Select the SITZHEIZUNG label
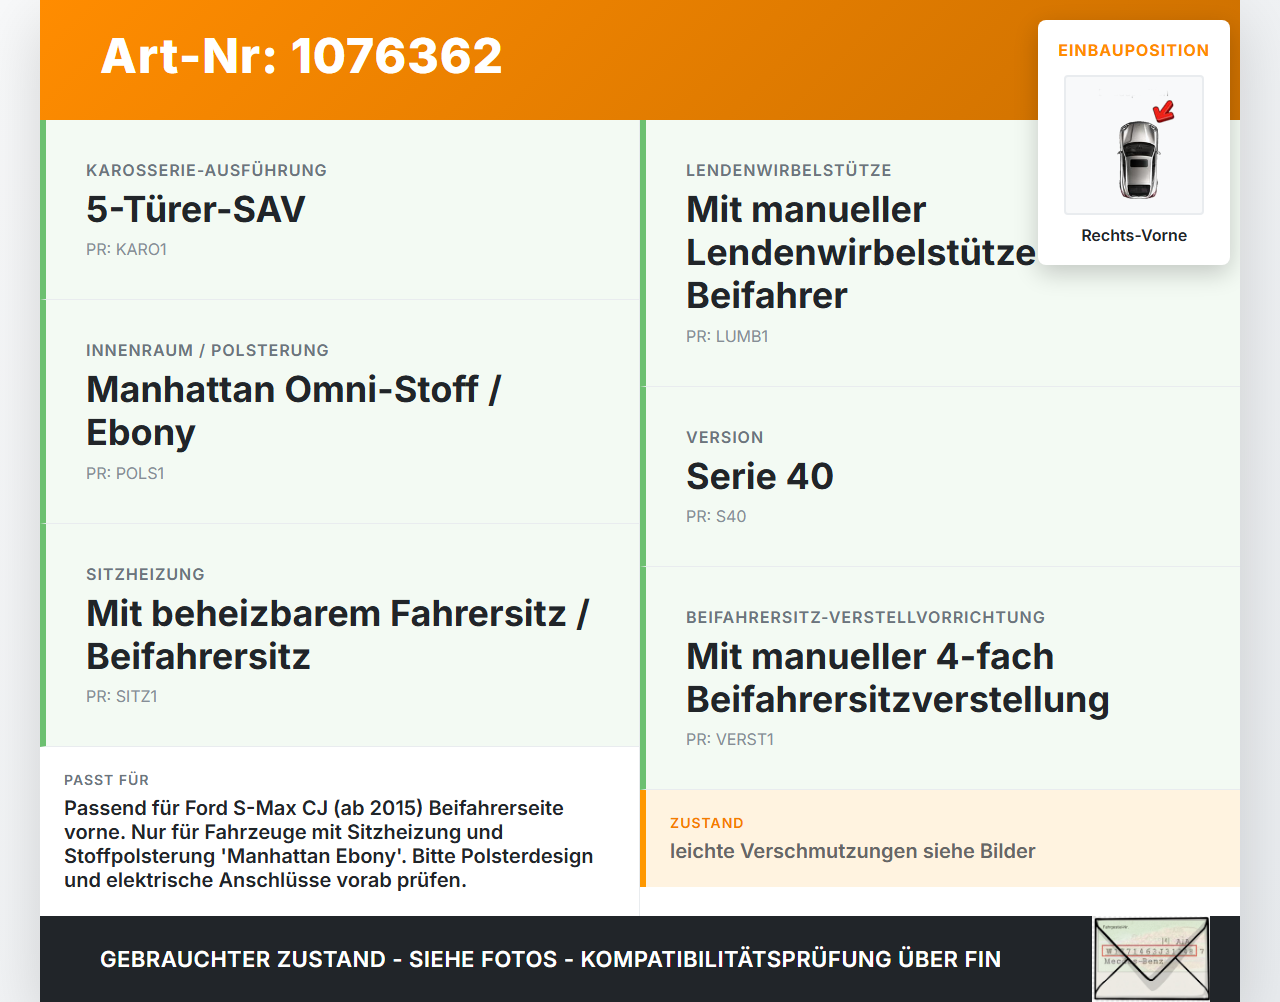 coord(146,574)
